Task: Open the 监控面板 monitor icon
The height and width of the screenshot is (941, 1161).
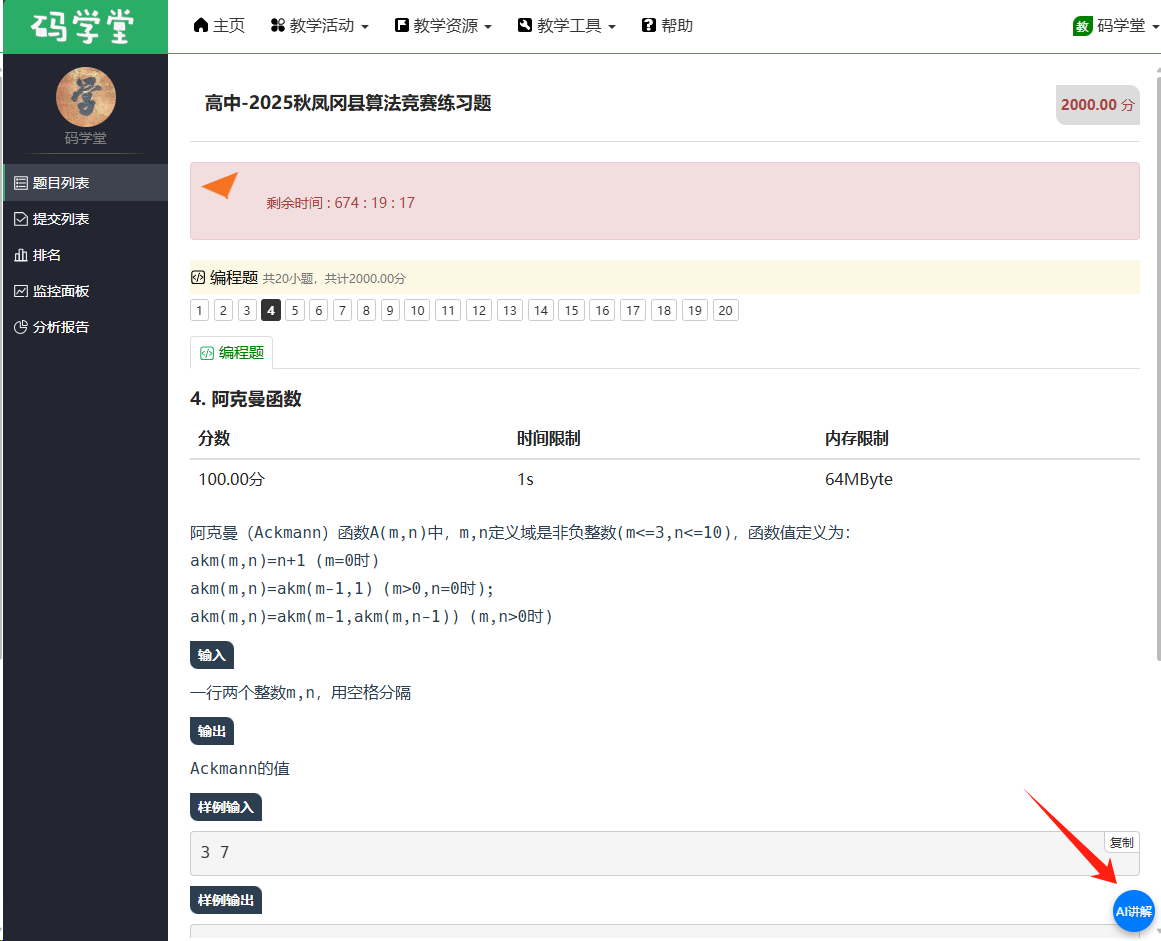Action: (x=21, y=291)
